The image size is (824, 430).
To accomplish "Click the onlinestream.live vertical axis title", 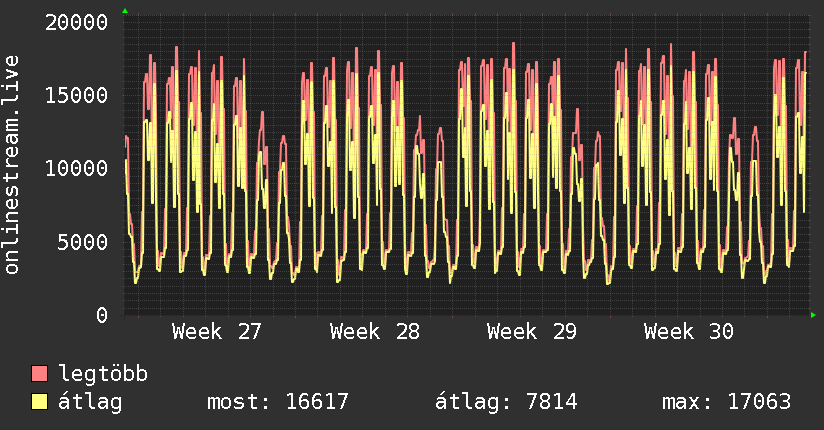I will point(11,165).
